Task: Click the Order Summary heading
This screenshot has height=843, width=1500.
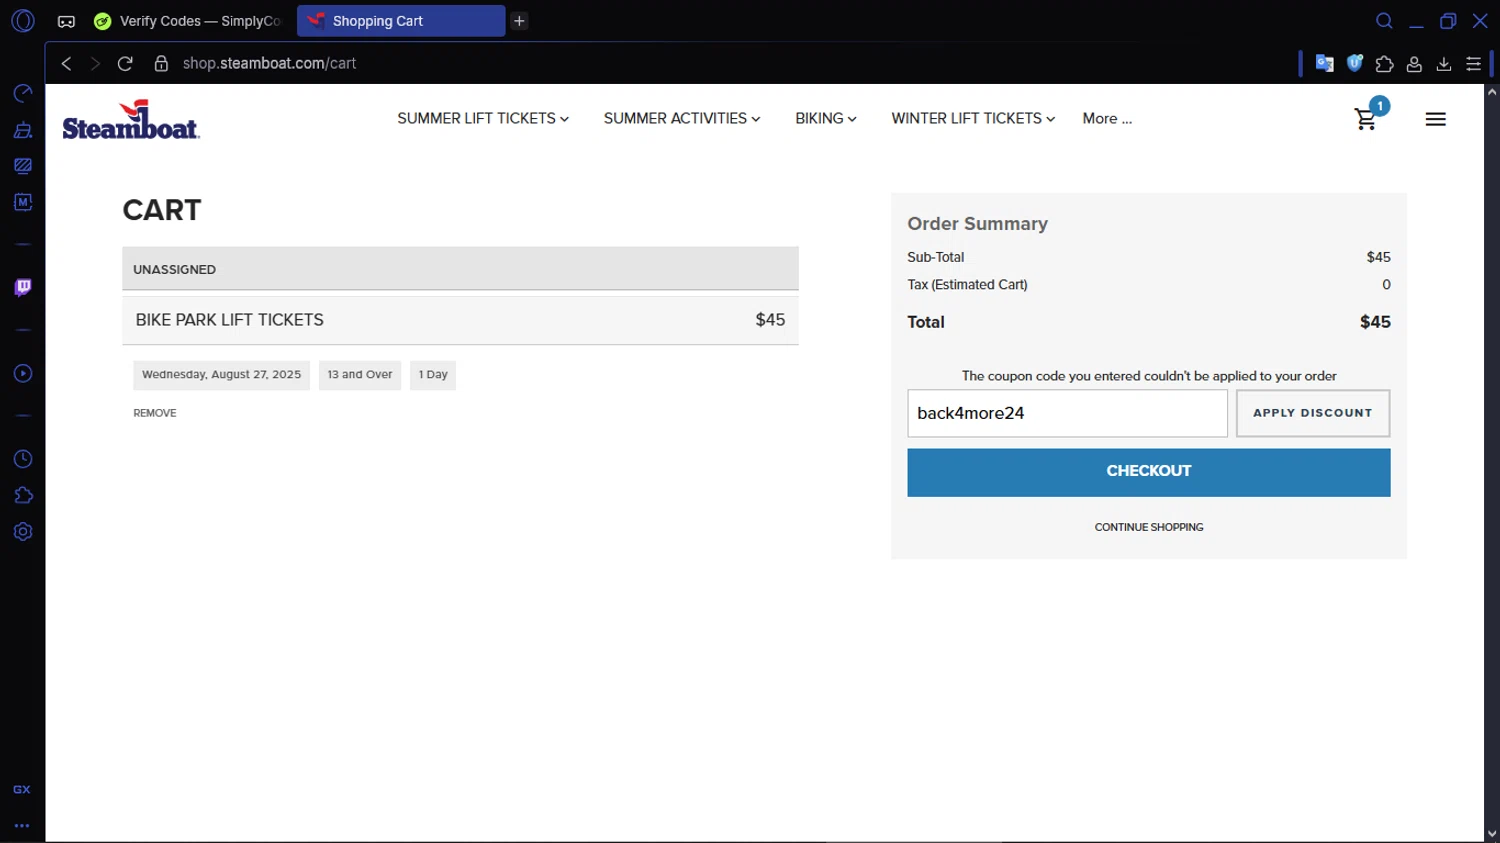Action: [x=977, y=224]
